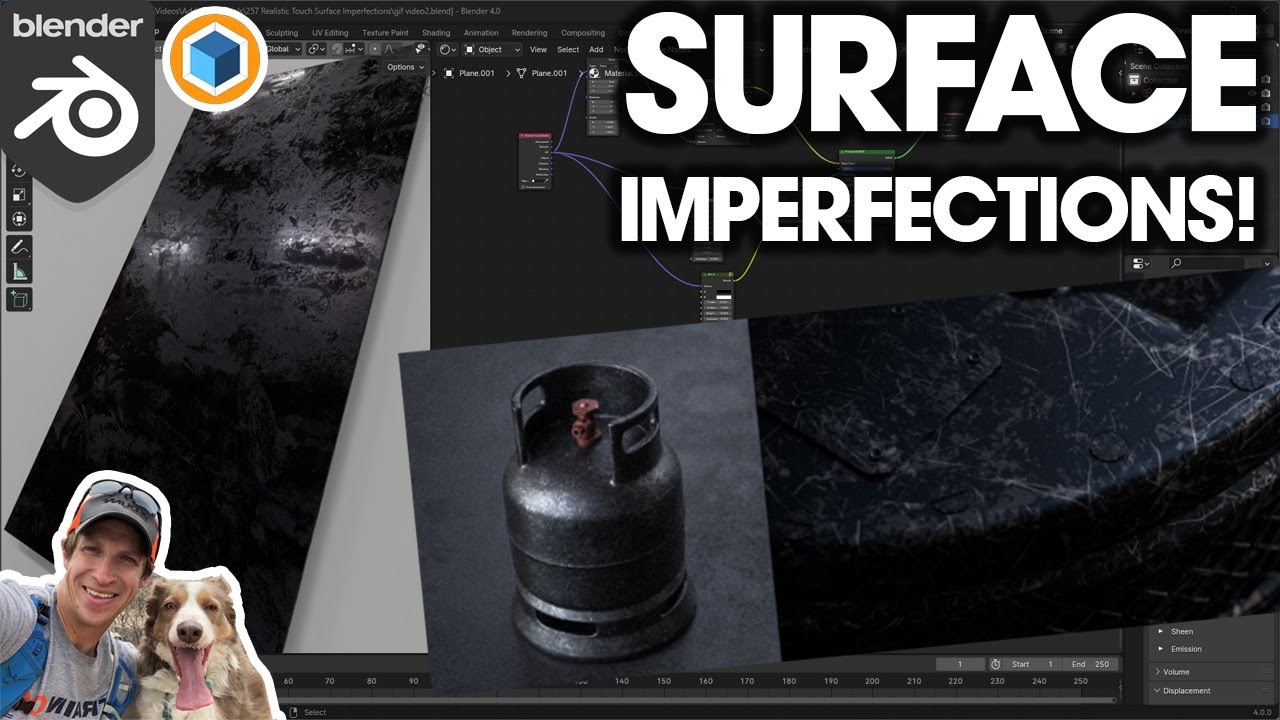Select the Add Cube tool

point(19,298)
